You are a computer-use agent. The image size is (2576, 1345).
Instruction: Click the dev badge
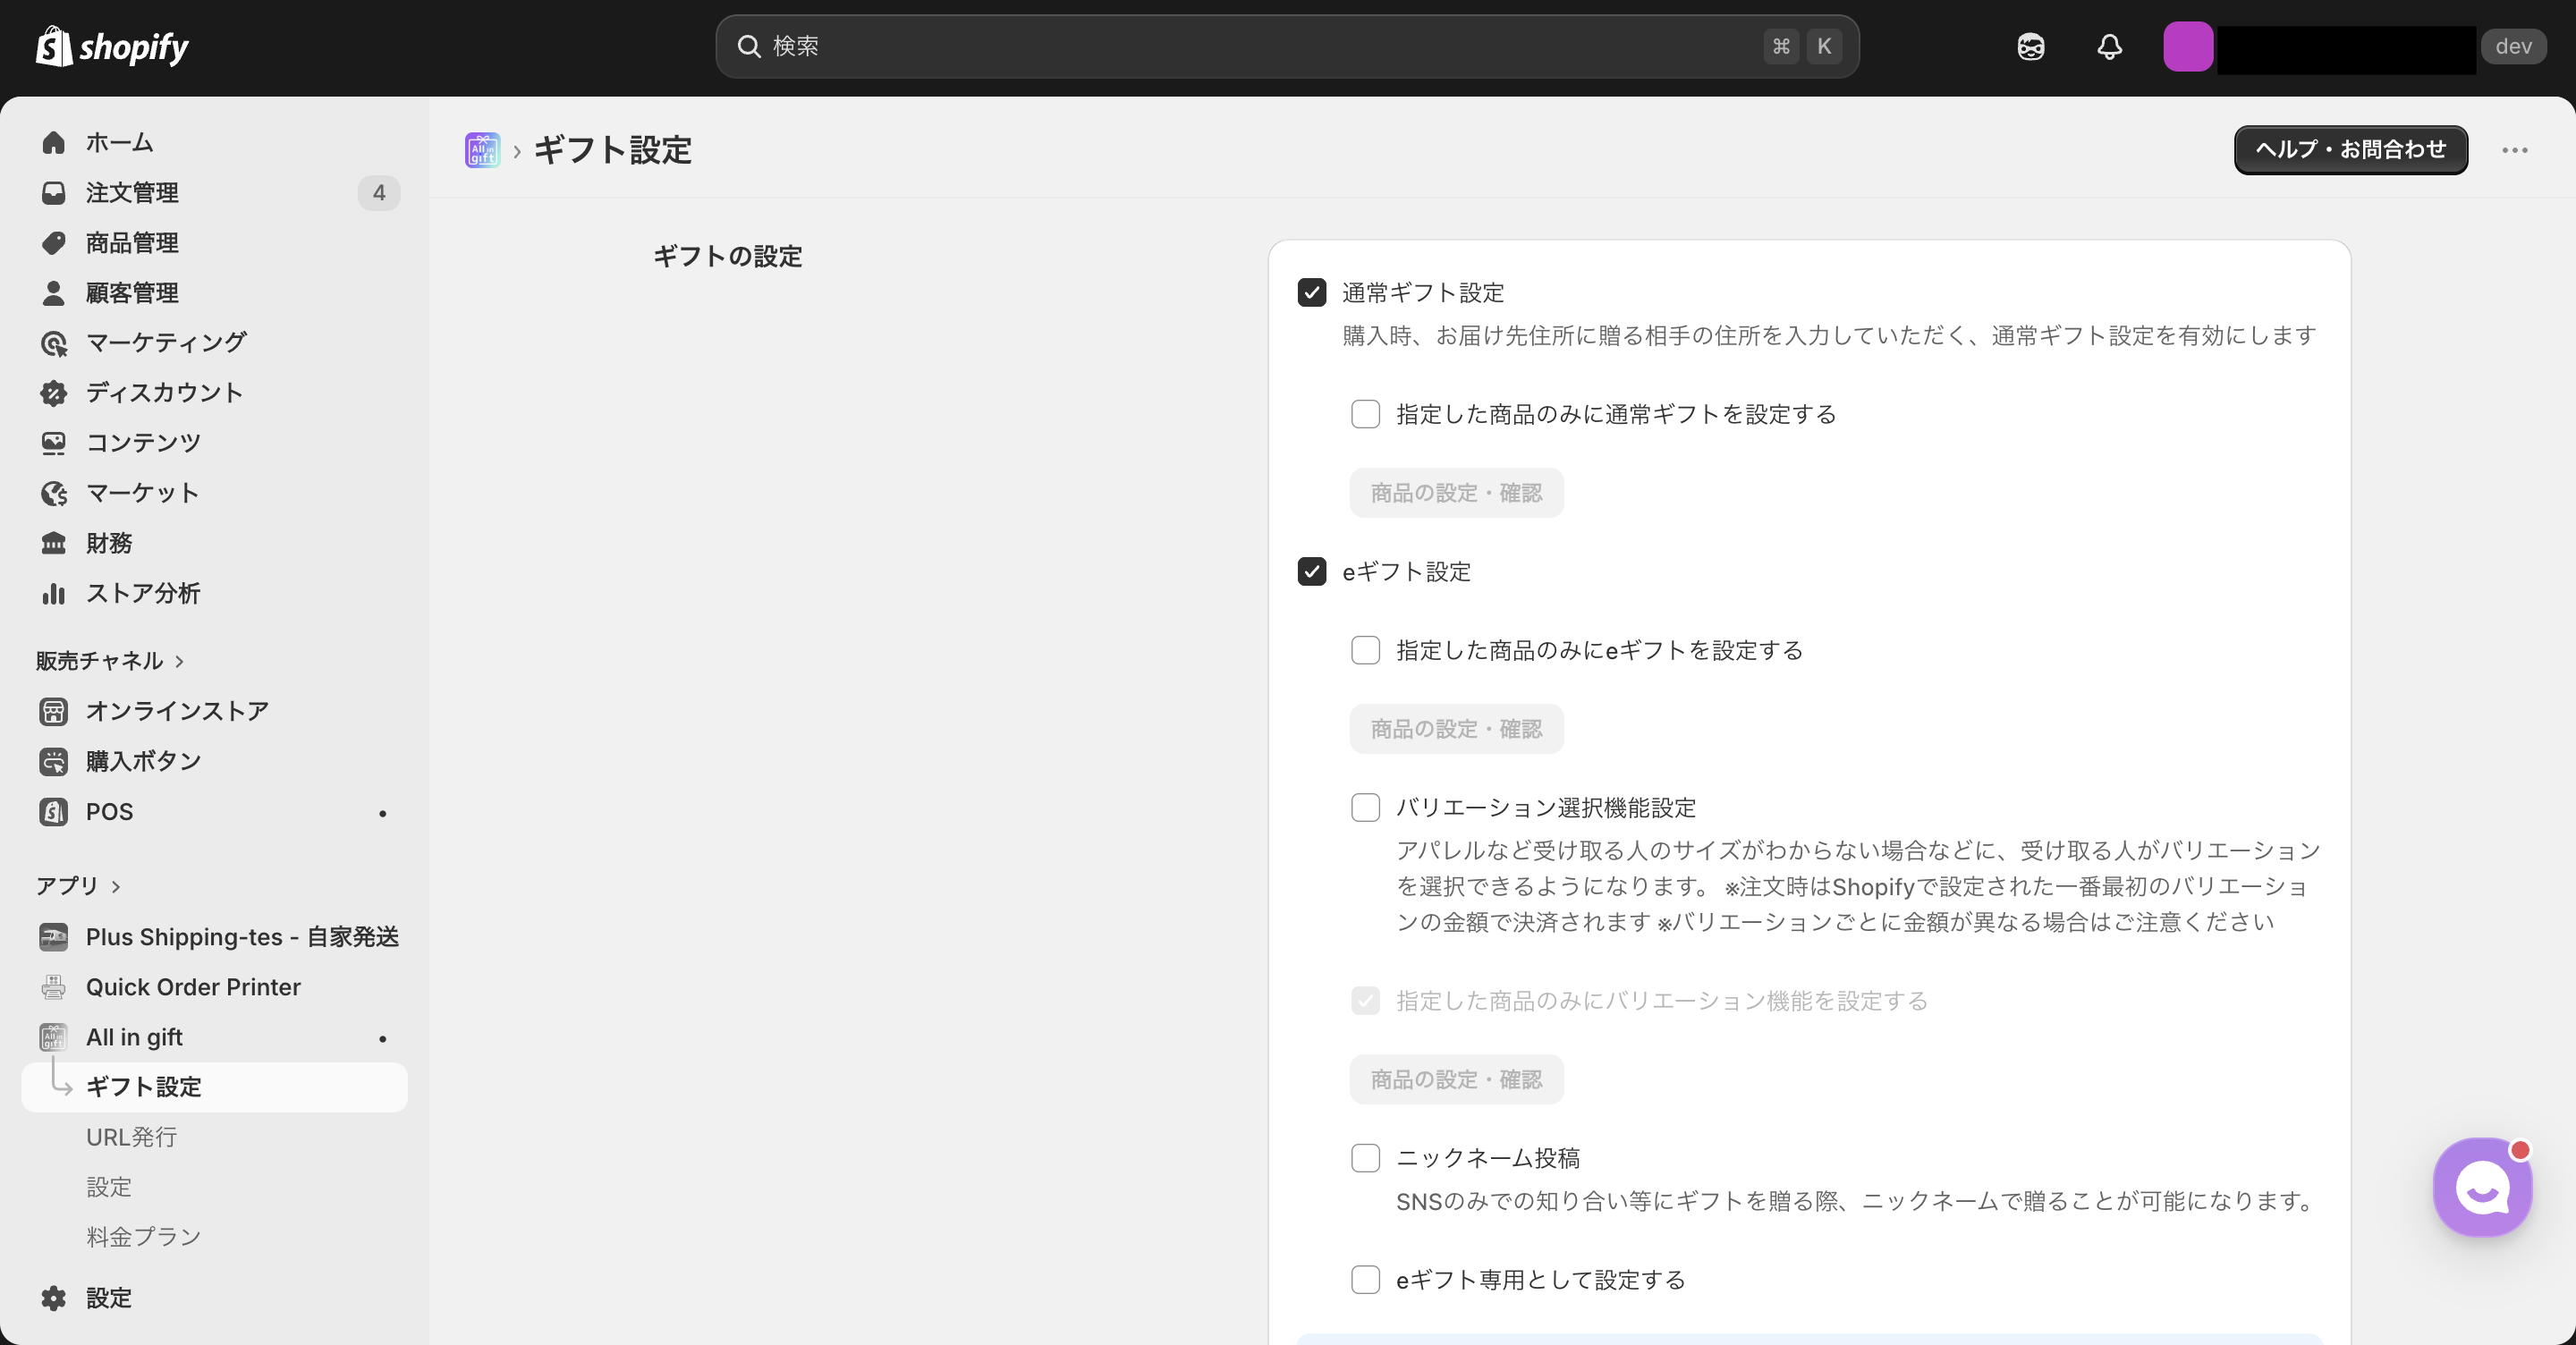point(2513,46)
